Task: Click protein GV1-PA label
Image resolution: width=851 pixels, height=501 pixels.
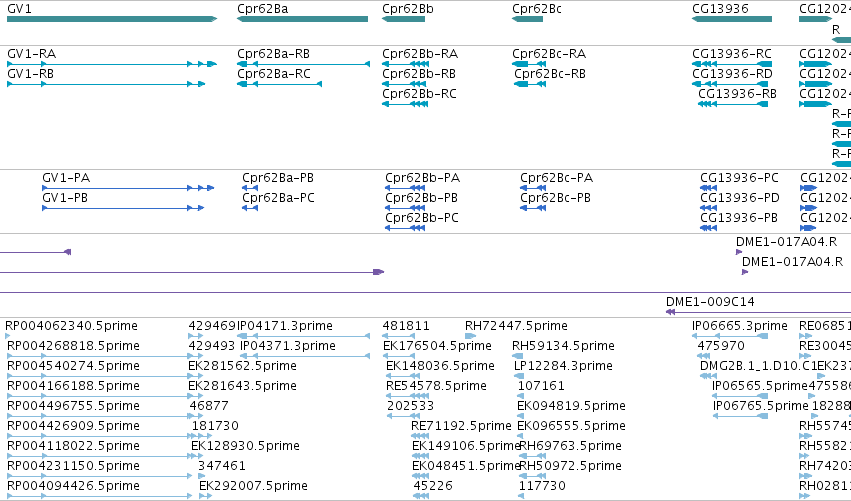Action: 66,178
